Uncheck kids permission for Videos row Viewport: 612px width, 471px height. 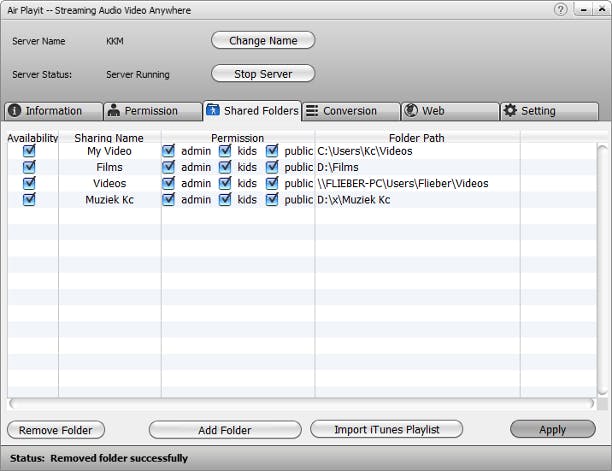tap(225, 183)
